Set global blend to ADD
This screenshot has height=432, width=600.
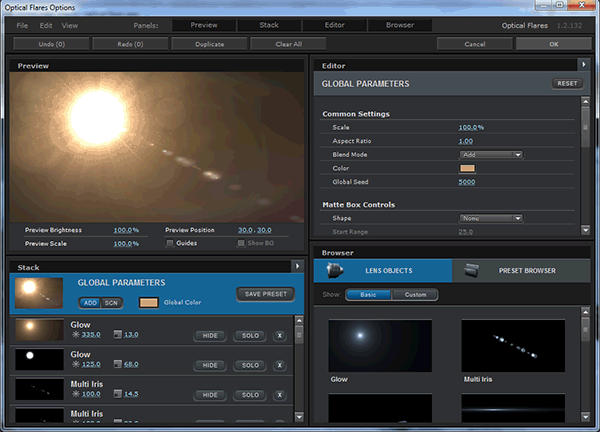click(90, 303)
